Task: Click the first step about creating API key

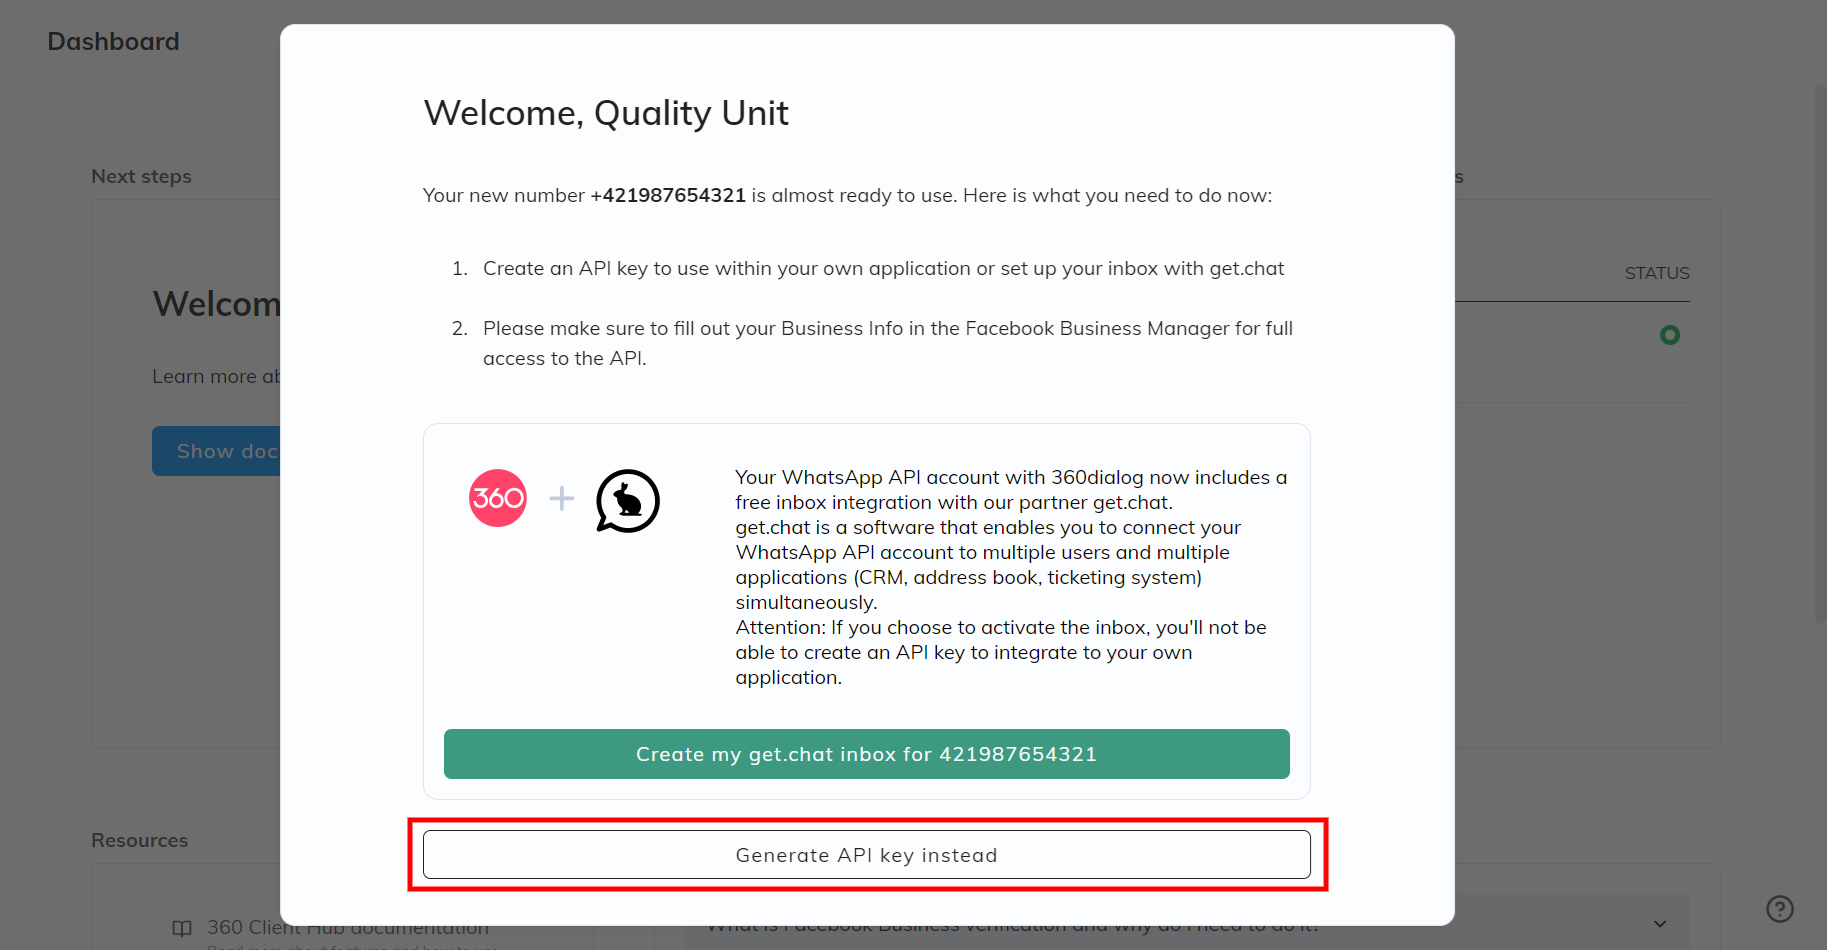Action: click(x=883, y=269)
